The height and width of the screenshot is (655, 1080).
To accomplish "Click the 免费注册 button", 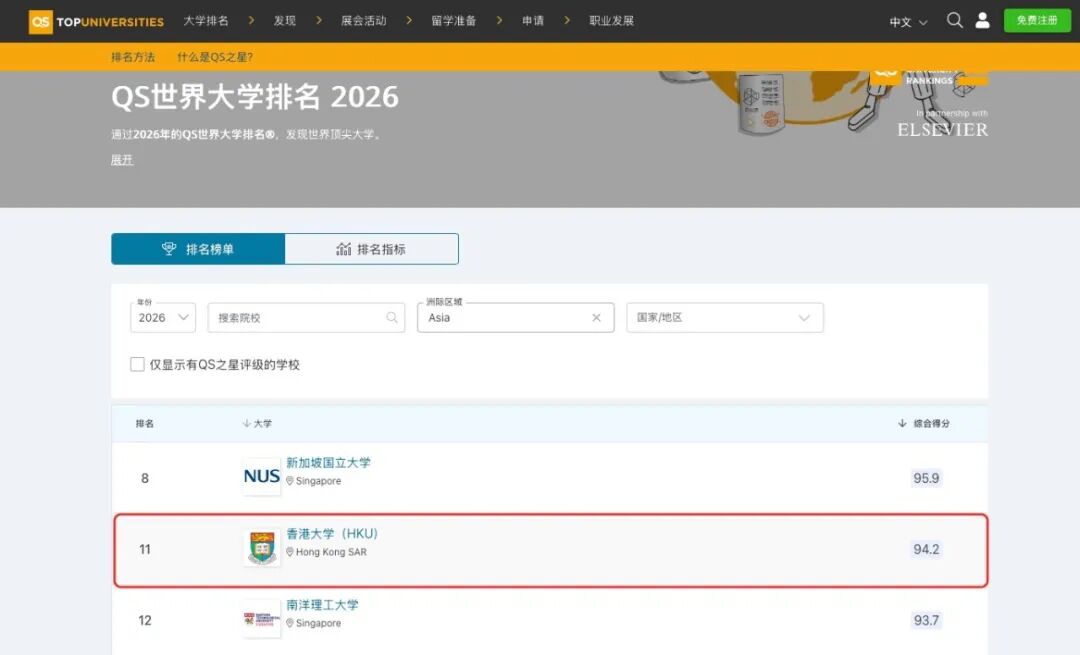I will click(x=1037, y=20).
